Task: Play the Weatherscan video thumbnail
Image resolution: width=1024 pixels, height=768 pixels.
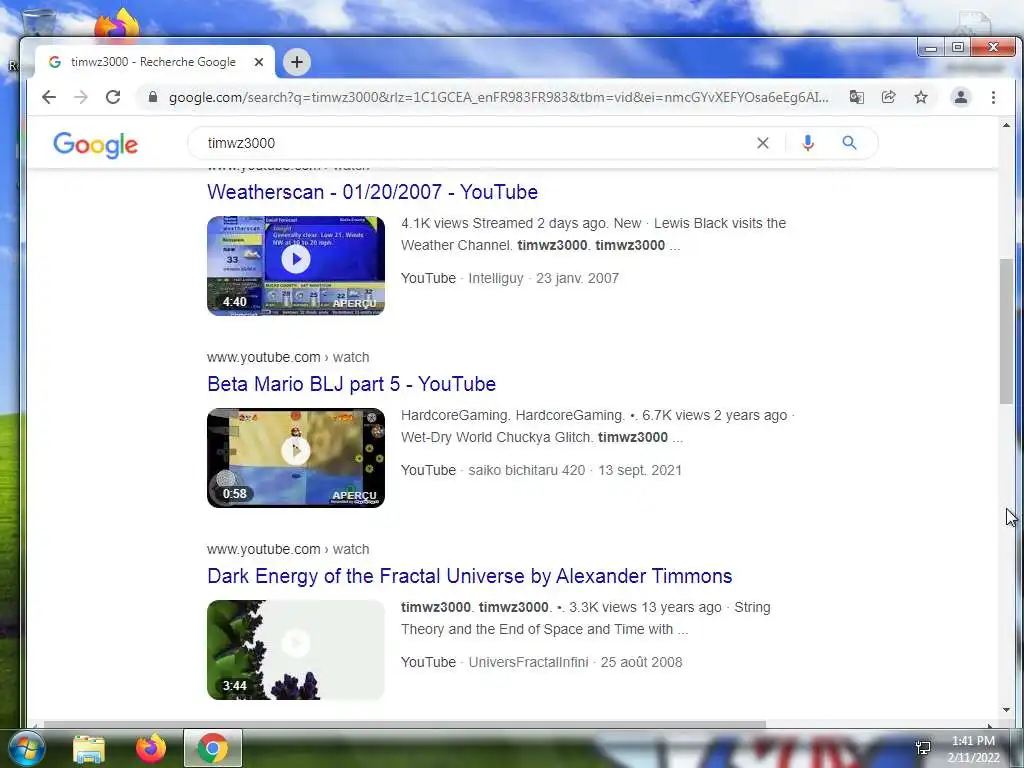Action: (296, 266)
